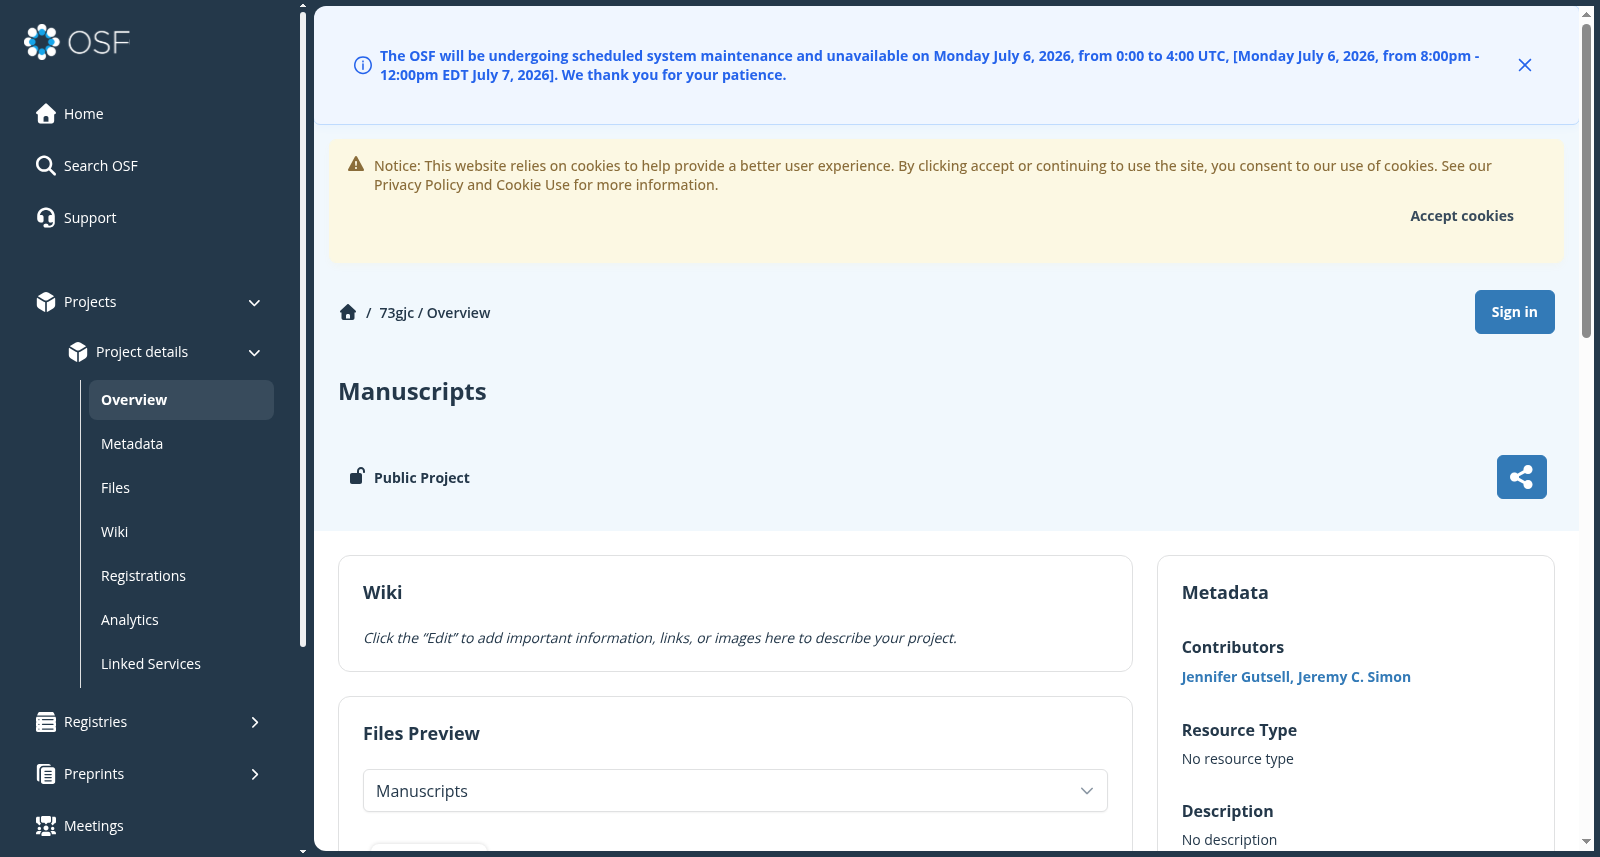Dismiss the maintenance banner with X
Screen dimensions: 1600x857
1525,65
